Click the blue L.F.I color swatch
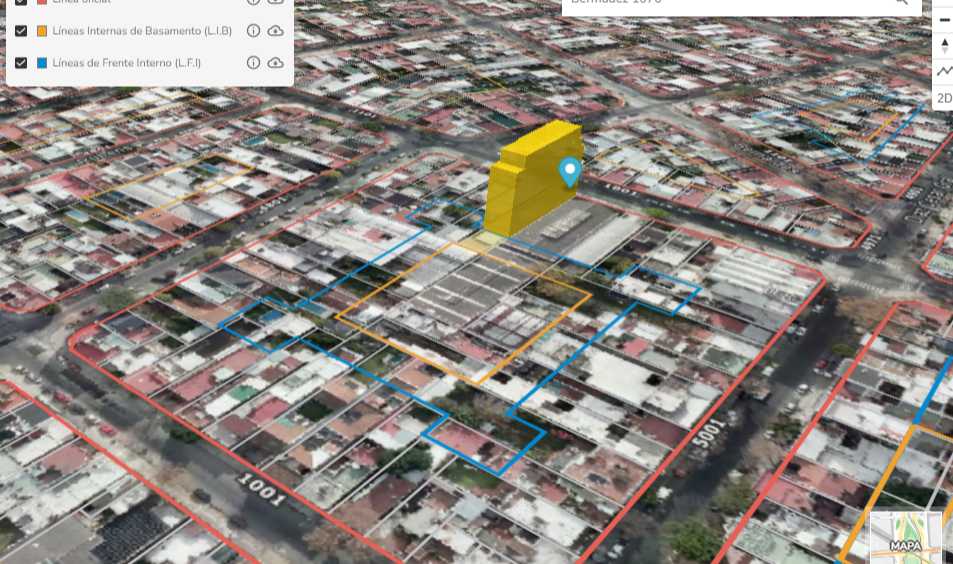This screenshot has height=564, width=953. [x=42, y=63]
